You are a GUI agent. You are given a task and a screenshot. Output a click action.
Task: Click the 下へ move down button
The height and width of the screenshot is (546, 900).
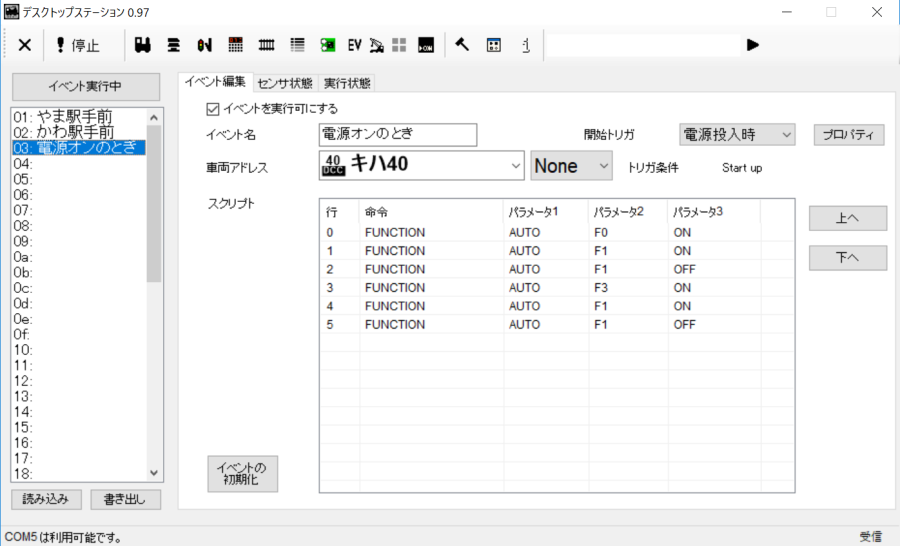click(x=848, y=258)
